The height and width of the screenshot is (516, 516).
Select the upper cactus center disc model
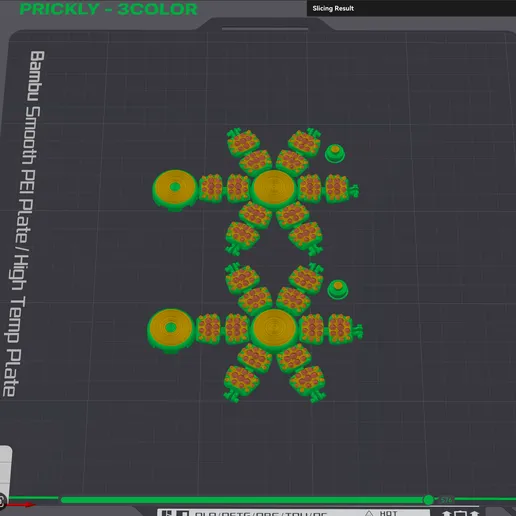click(x=274, y=189)
